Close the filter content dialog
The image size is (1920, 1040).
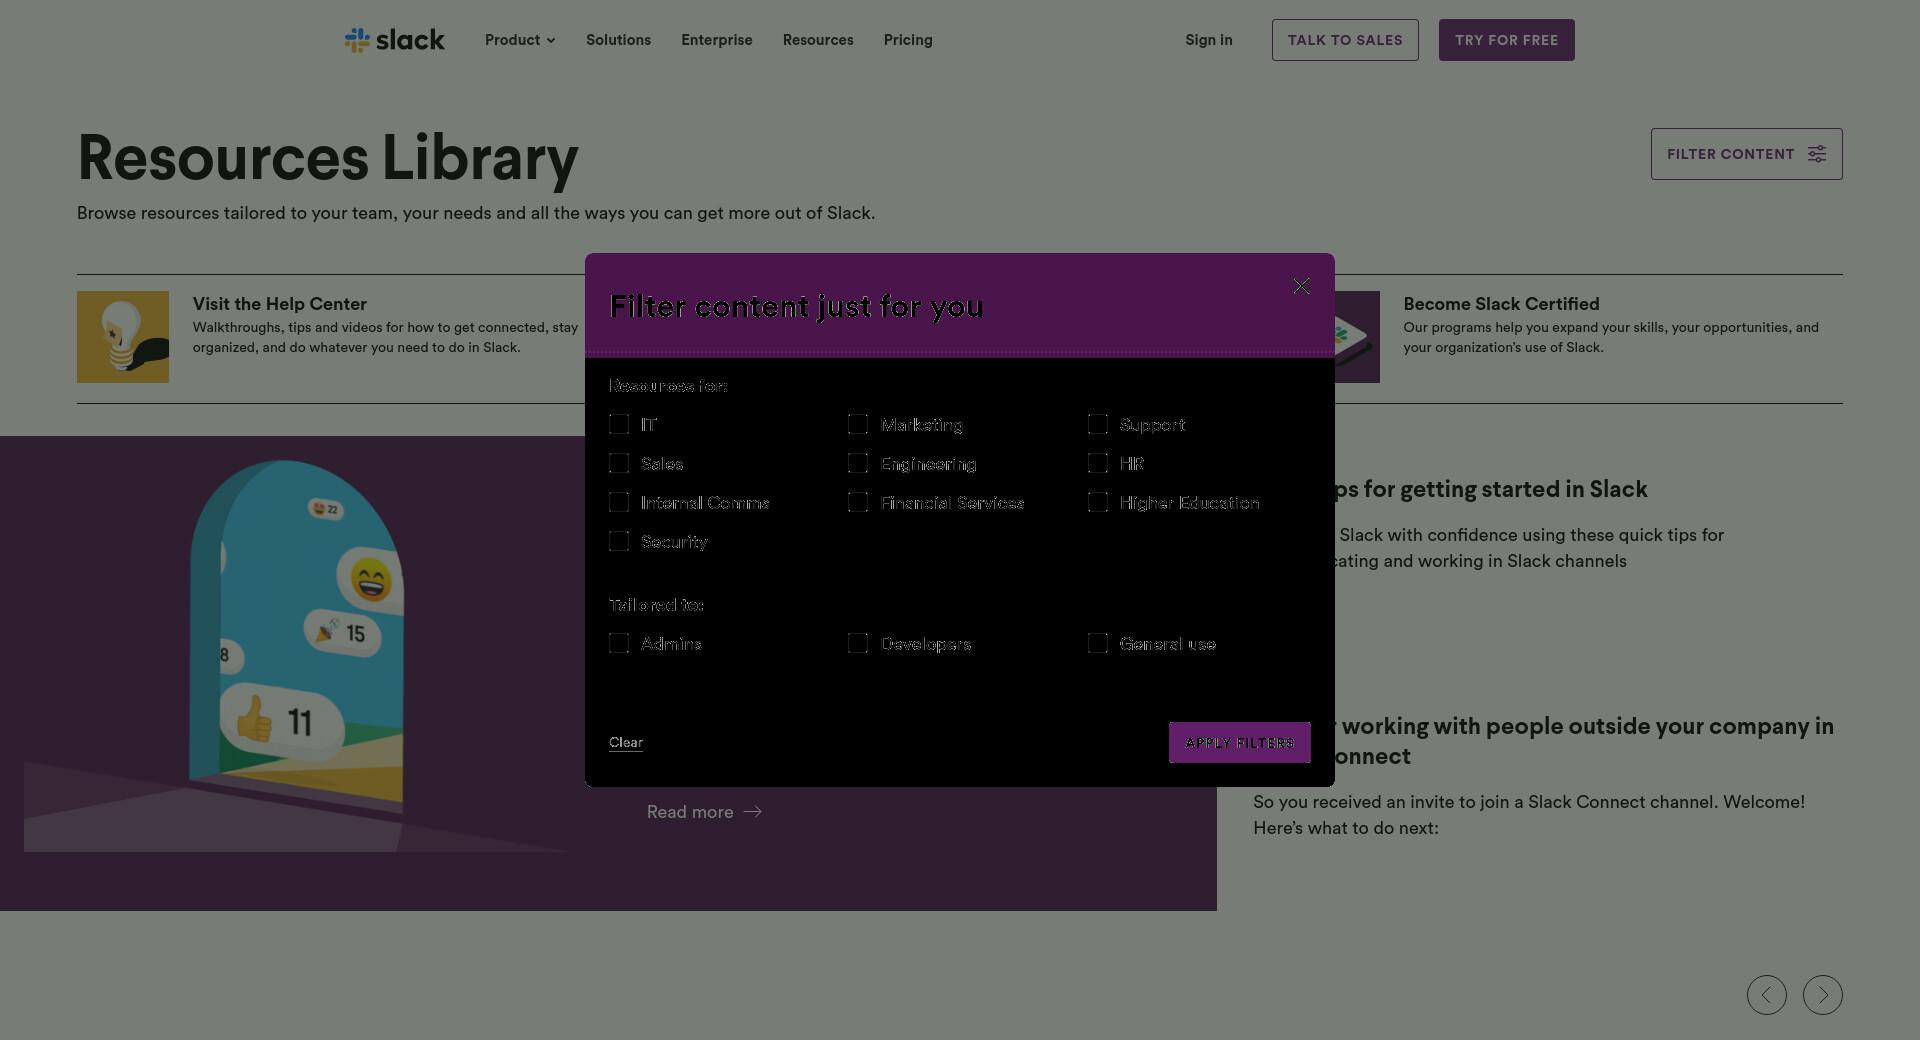point(1301,286)
